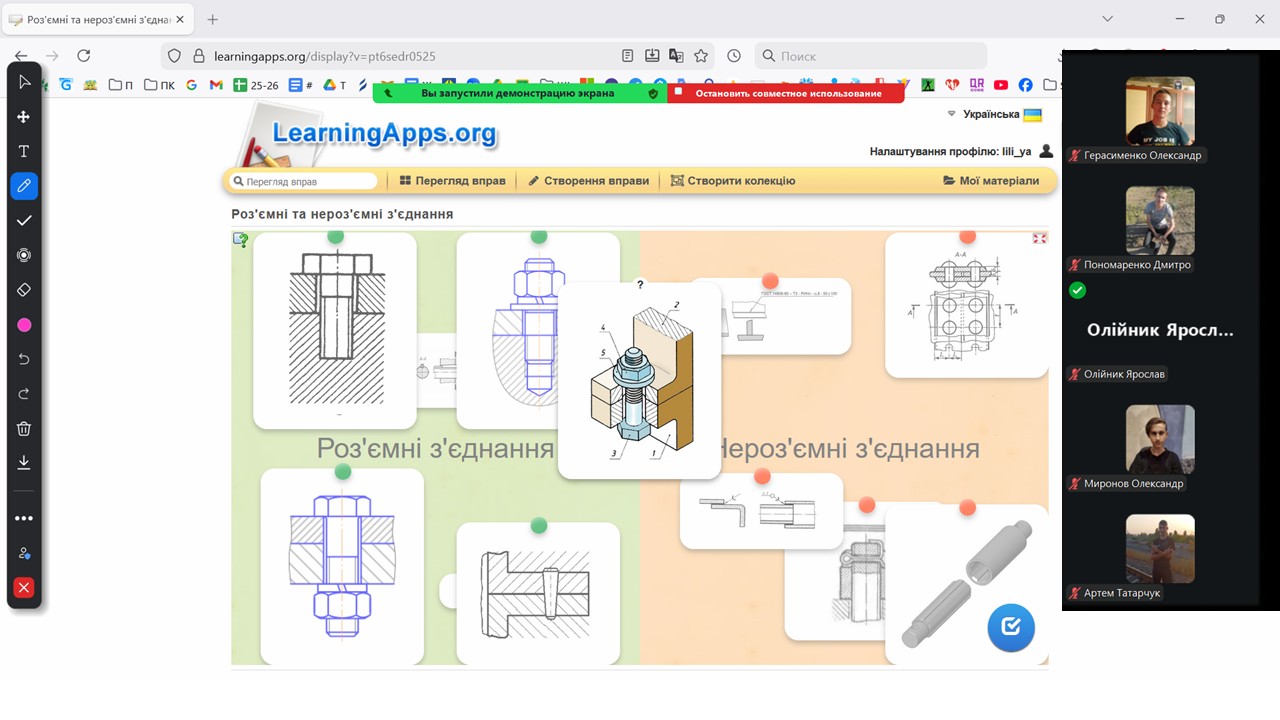The height and width of the screenshot is (720, 1280).
Task: Choose the pink annotation color swatch
Action: (x=24, y=325)
